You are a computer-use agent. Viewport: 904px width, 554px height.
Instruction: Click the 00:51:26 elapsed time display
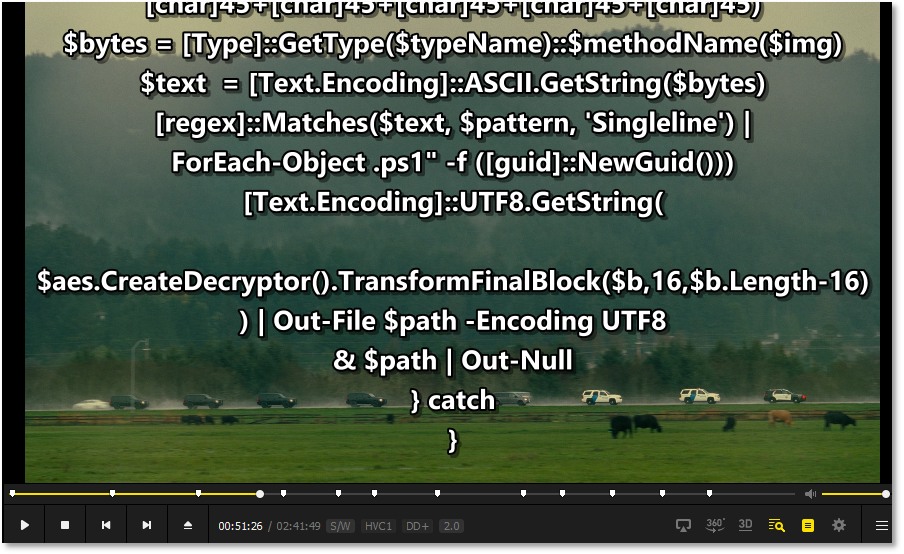(240, 526)
